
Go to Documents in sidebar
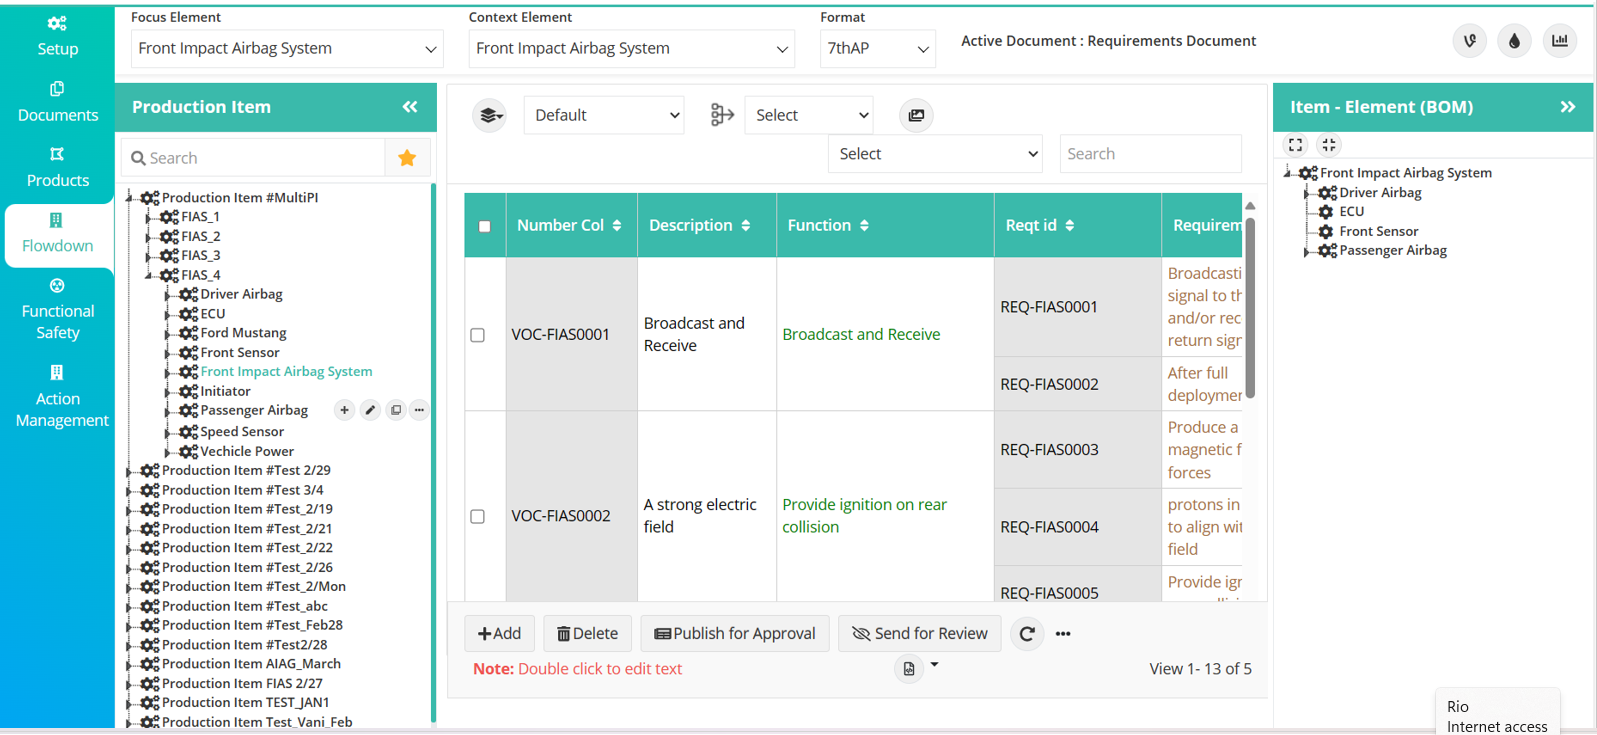pyautogui.click(x=57, y=102)
